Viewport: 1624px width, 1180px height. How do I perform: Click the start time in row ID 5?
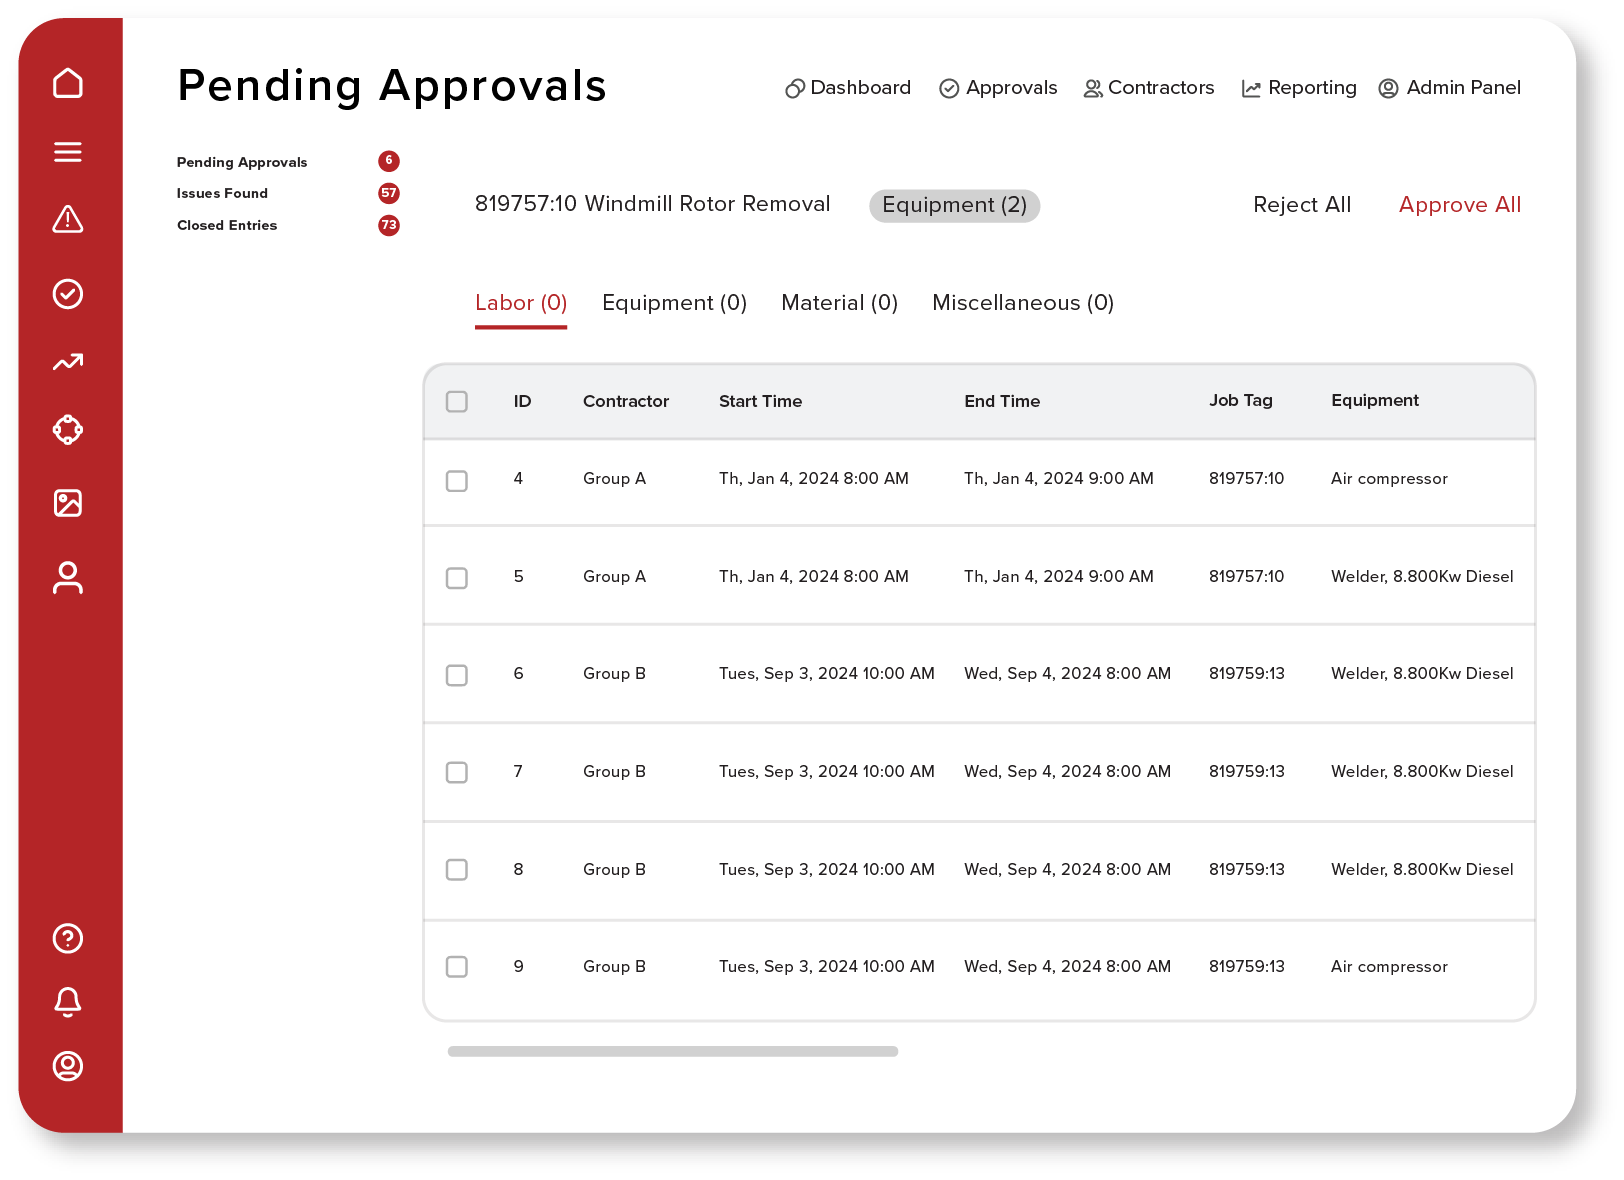click(x=814, y=577)
